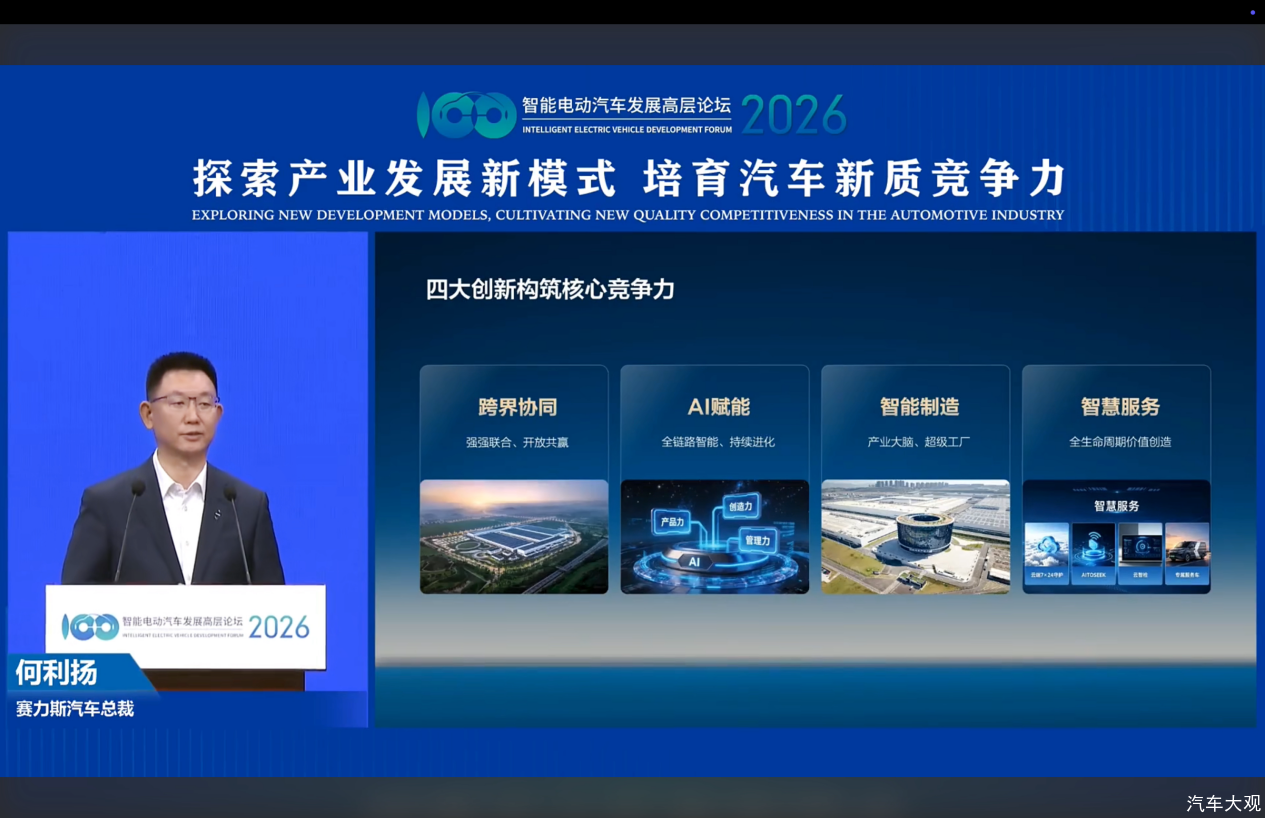The height and width of the screenshot is (818, 1265).
Task: Click the 专属服务车 van icon
Action: [1187, 548]
